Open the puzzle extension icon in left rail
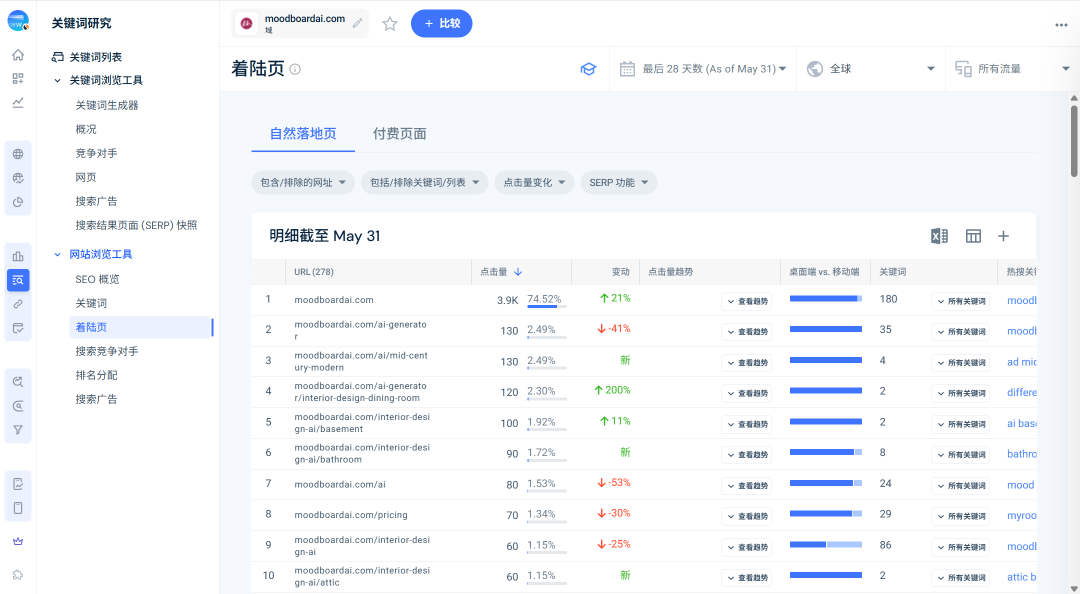The height and width of the screenshot is (594, 1080). (18, 575)
